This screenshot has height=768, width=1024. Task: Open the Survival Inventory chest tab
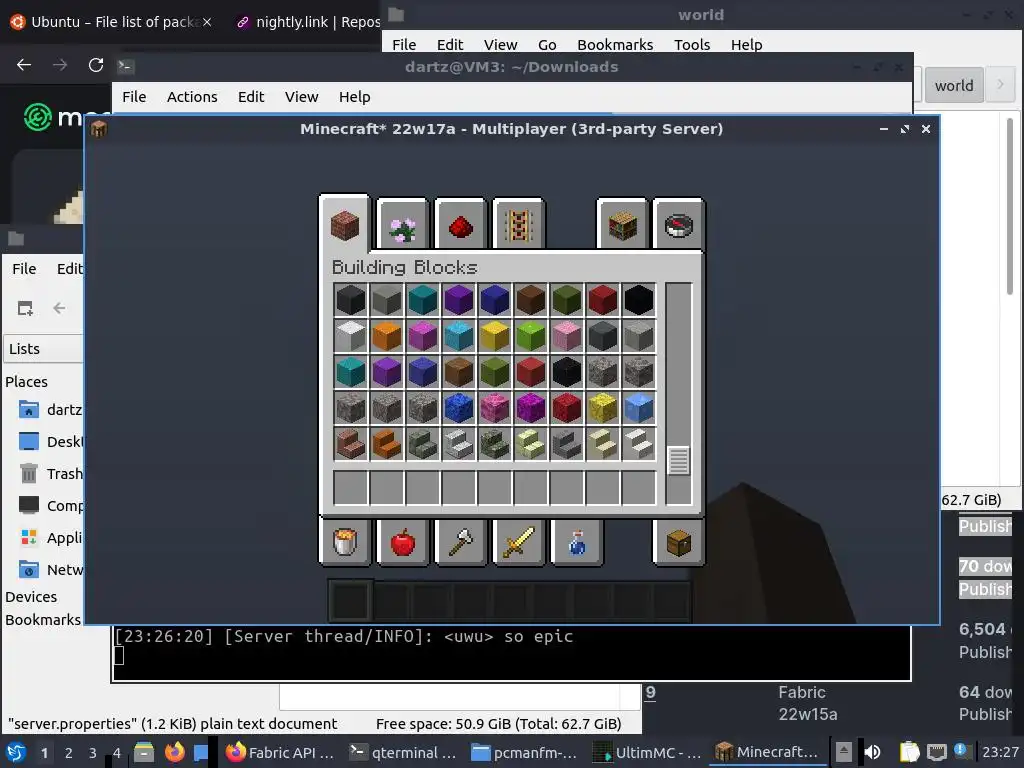tap(679, 541)
